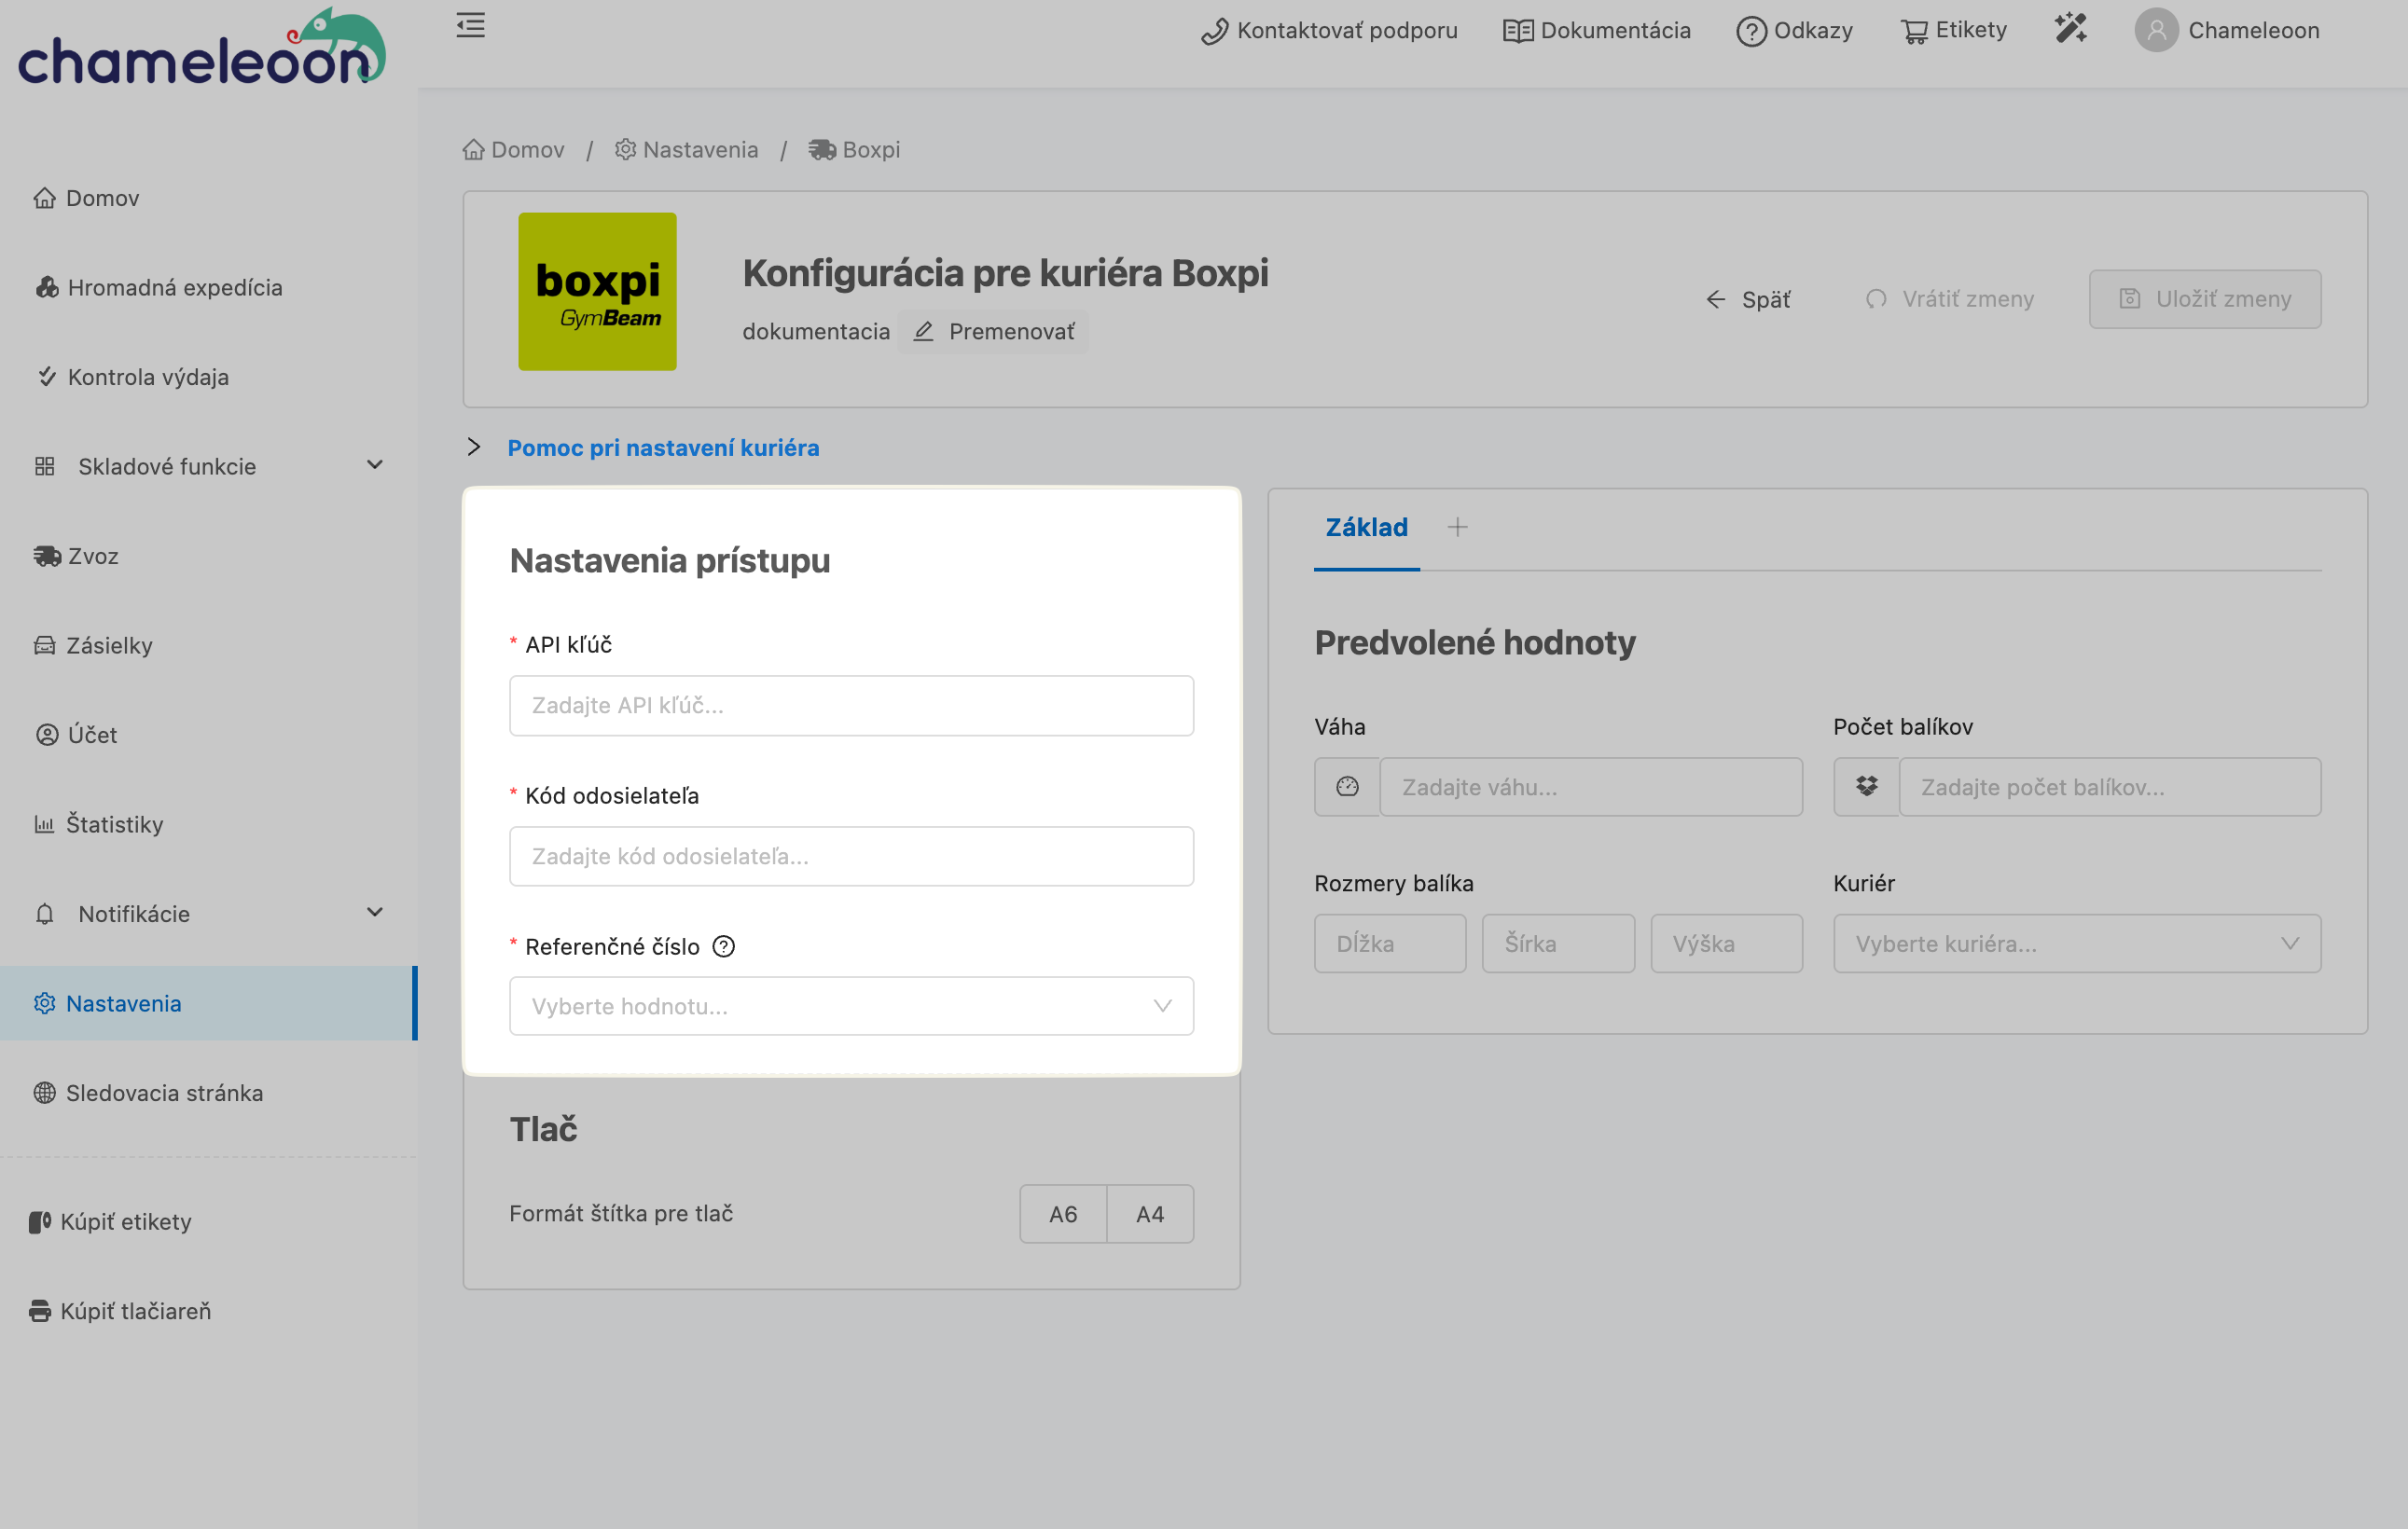Expand Pomoc pri nastavení kuriéra section
The height and width of the screenshot is (1529, 2408).
[662, 447]
